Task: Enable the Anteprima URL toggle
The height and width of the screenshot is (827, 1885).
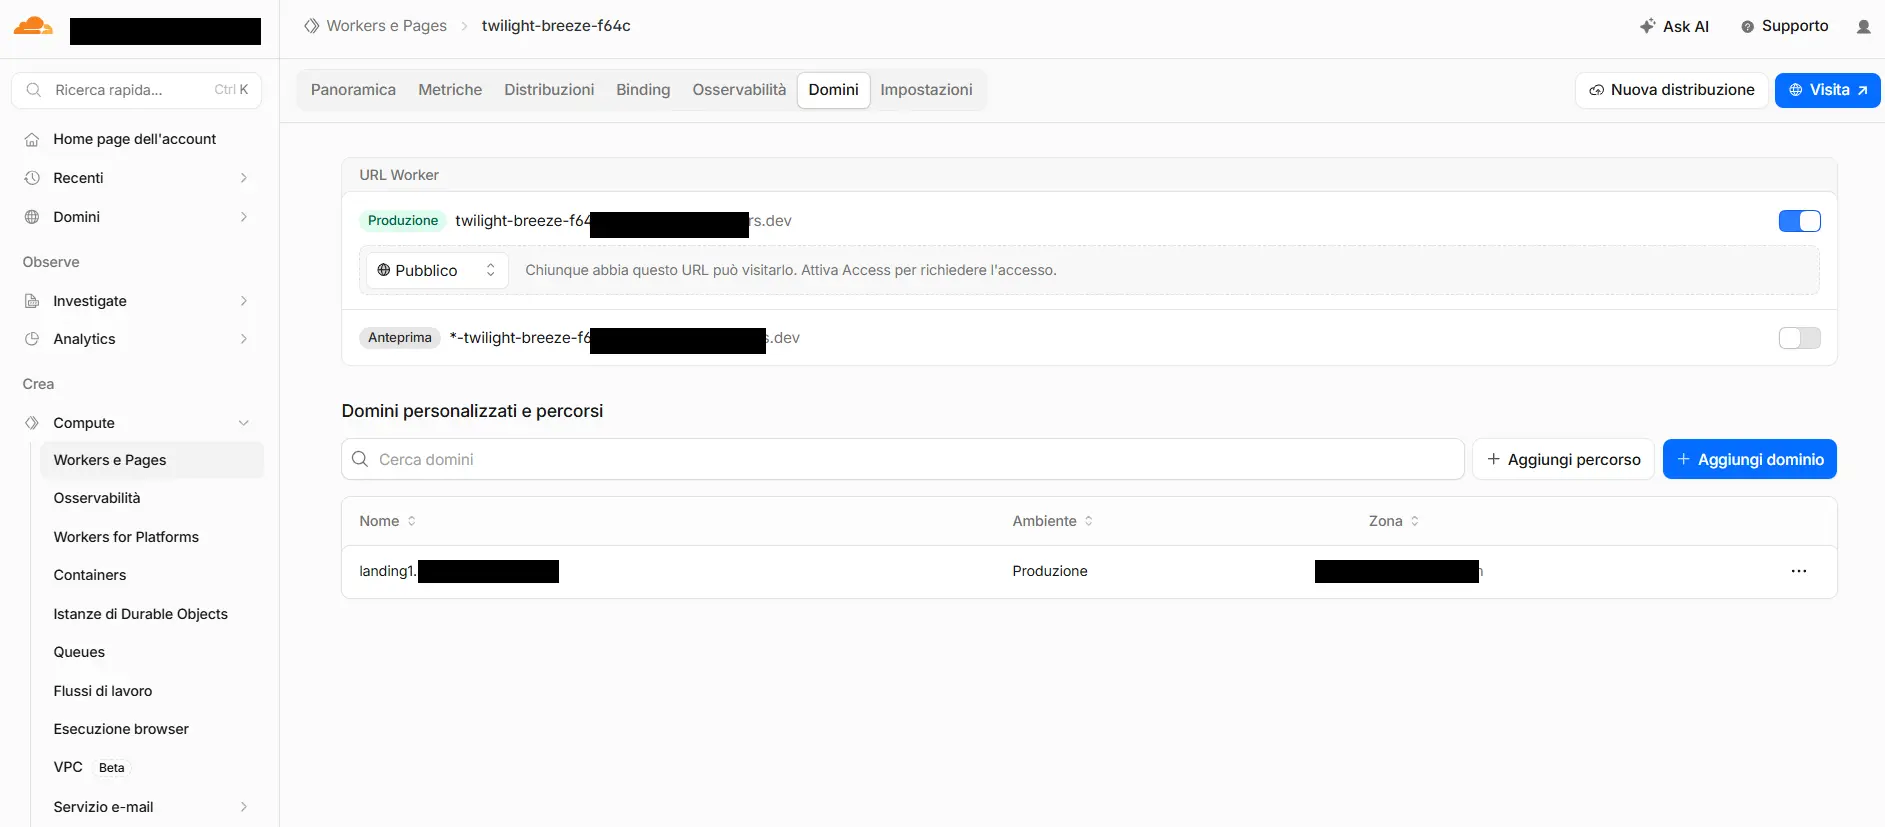Action: click(x=1799, y=338)
